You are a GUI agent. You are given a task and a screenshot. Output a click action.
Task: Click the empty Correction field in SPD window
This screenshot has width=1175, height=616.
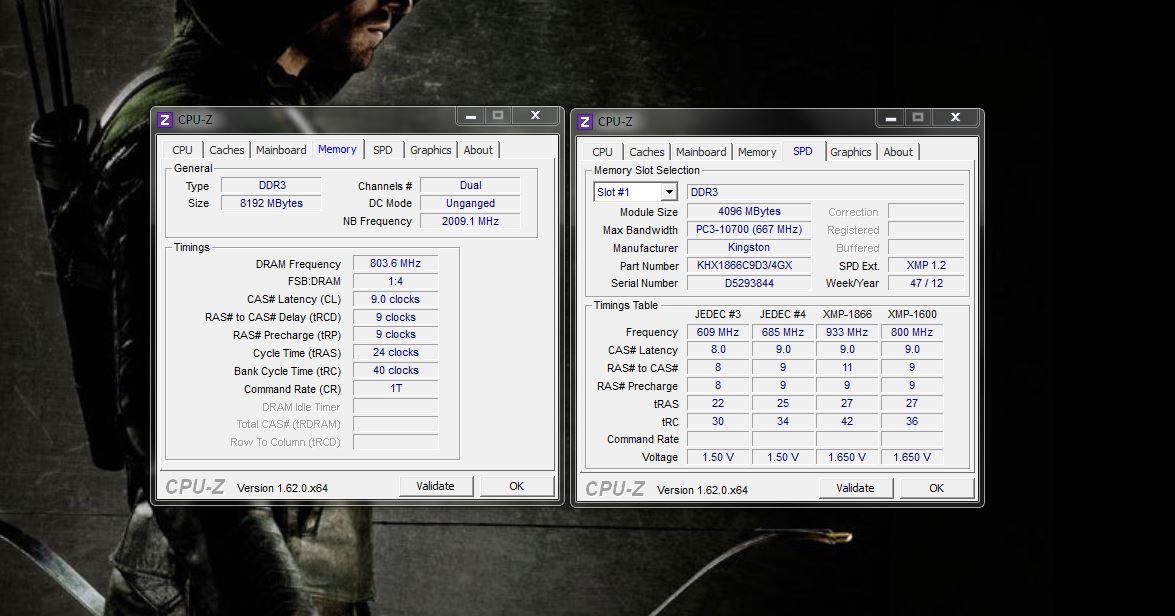926,211
